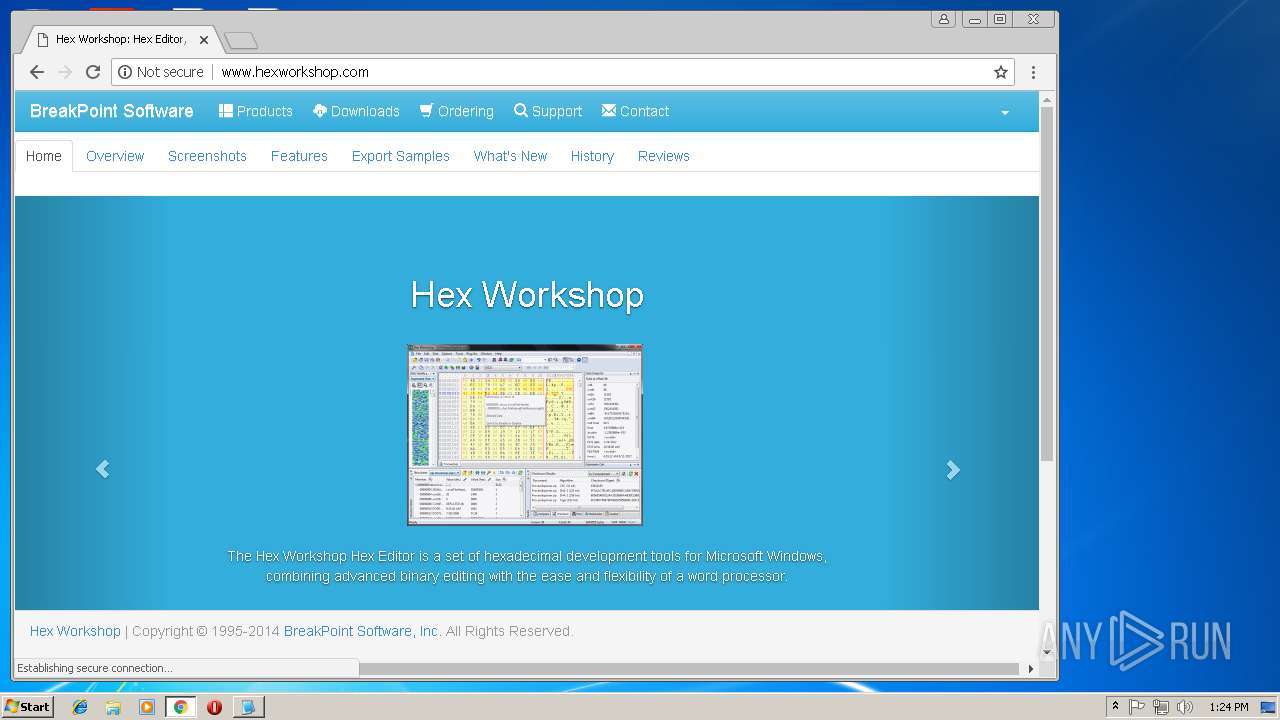Image resolution: width=1280 pixels, height=720 pixels.
Task: Open the Contact menu
Action: (x=635, y=111)
